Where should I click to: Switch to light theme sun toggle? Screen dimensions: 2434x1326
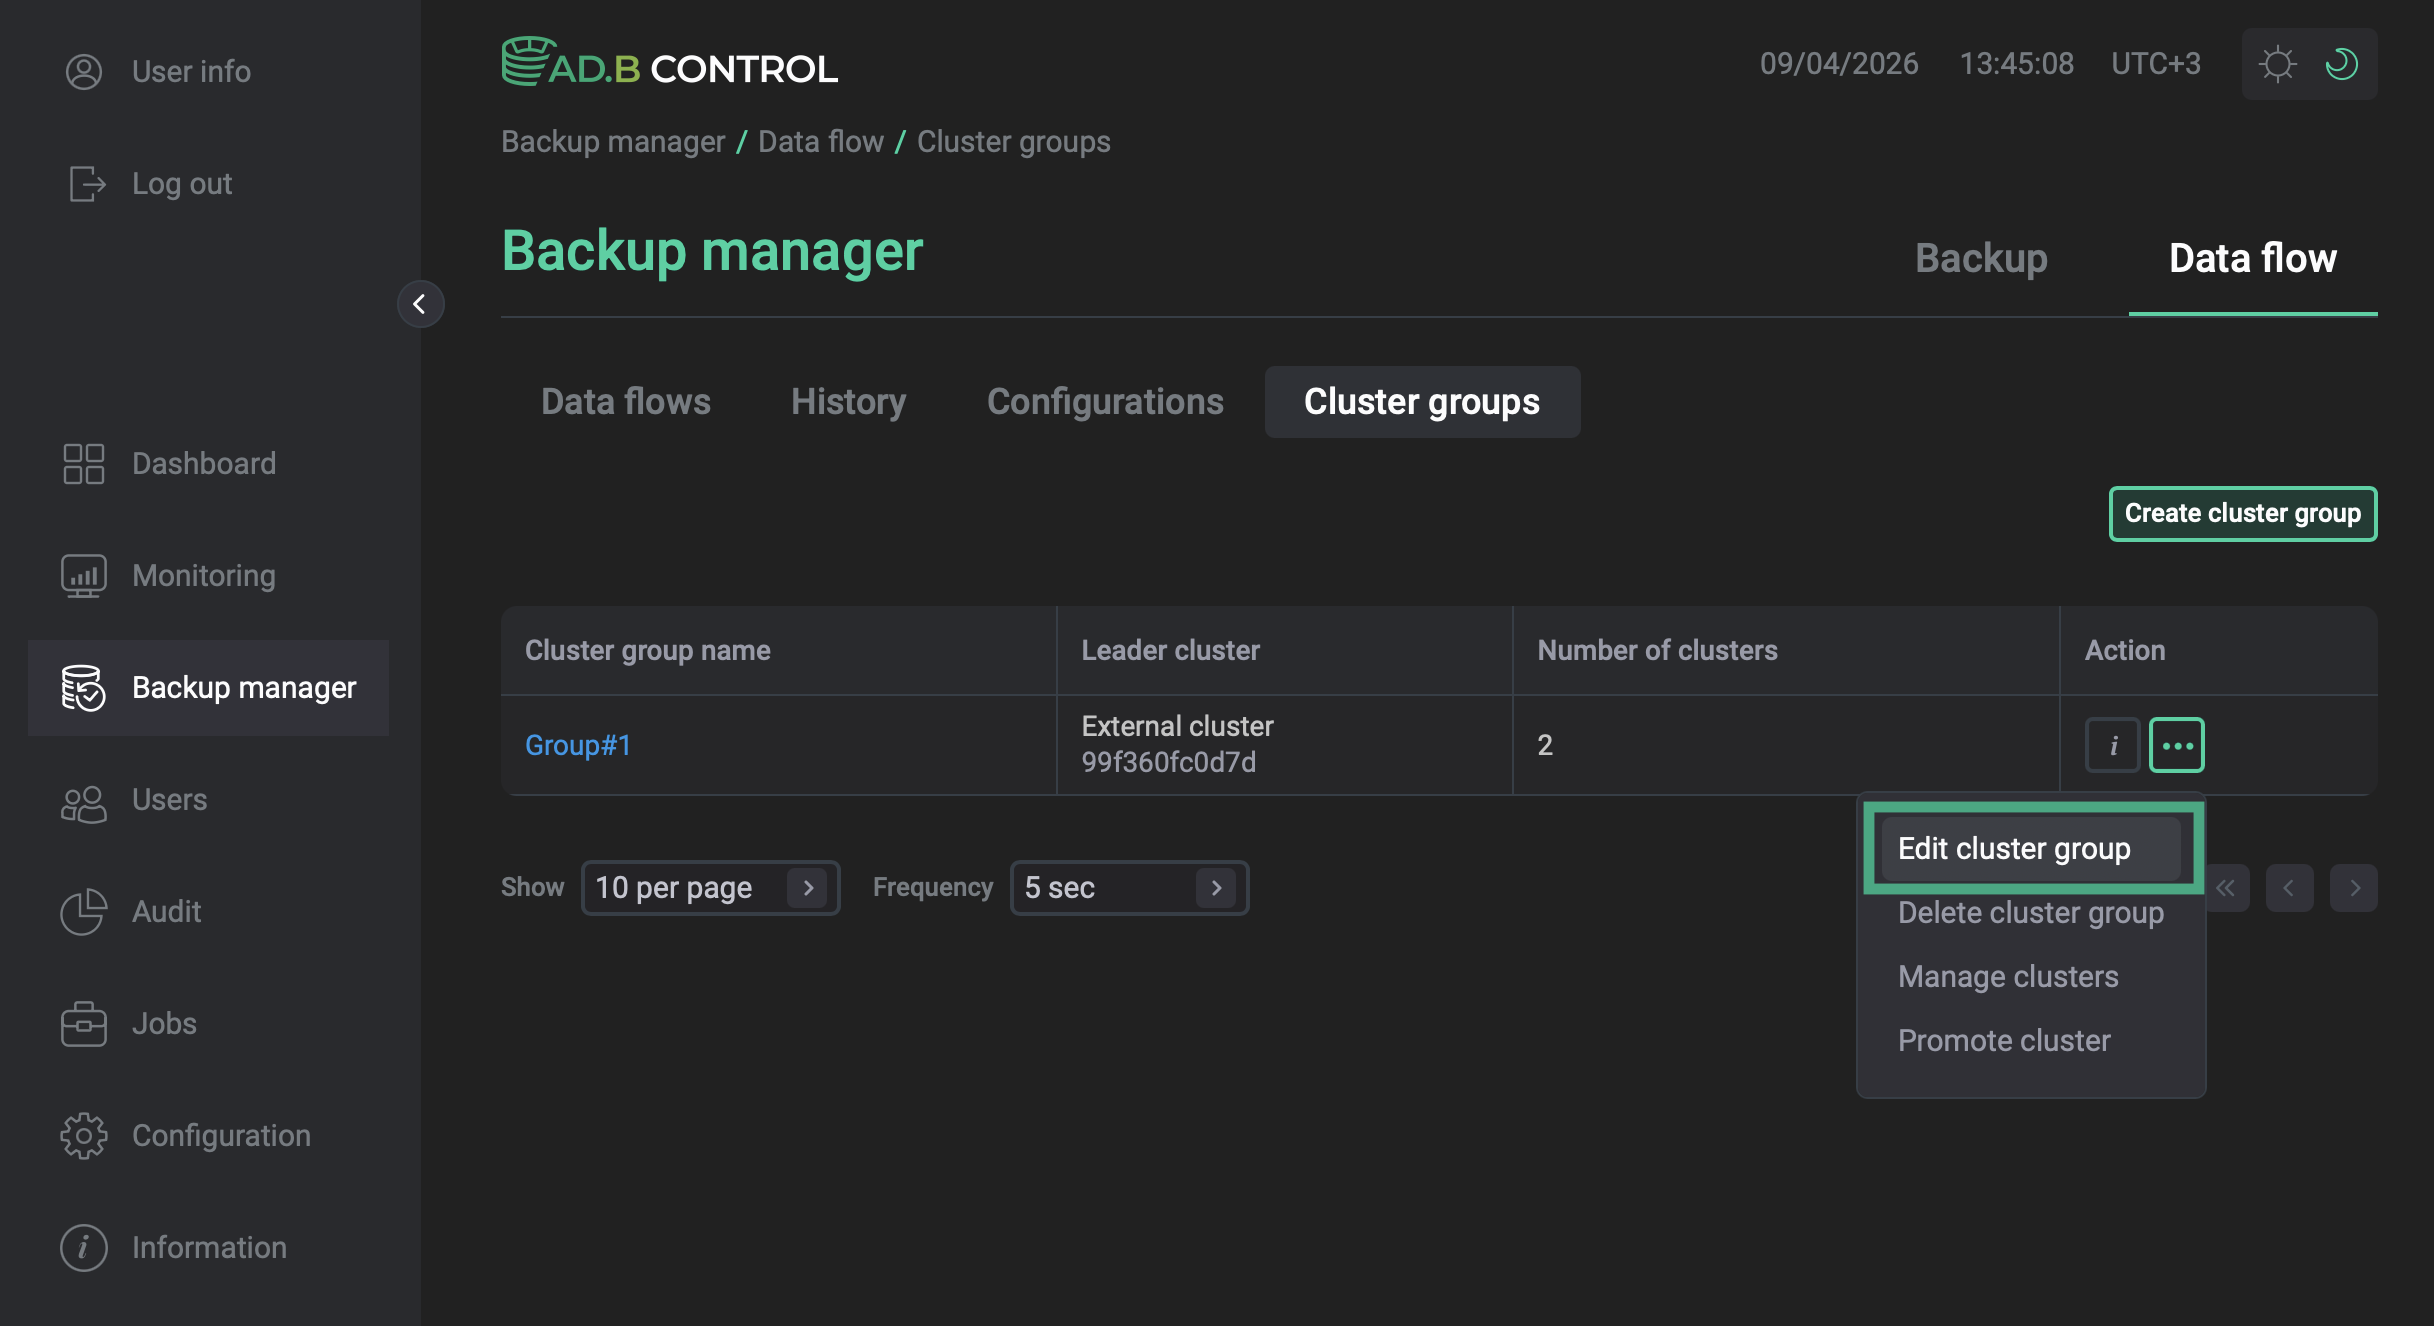pos(2277,64)
